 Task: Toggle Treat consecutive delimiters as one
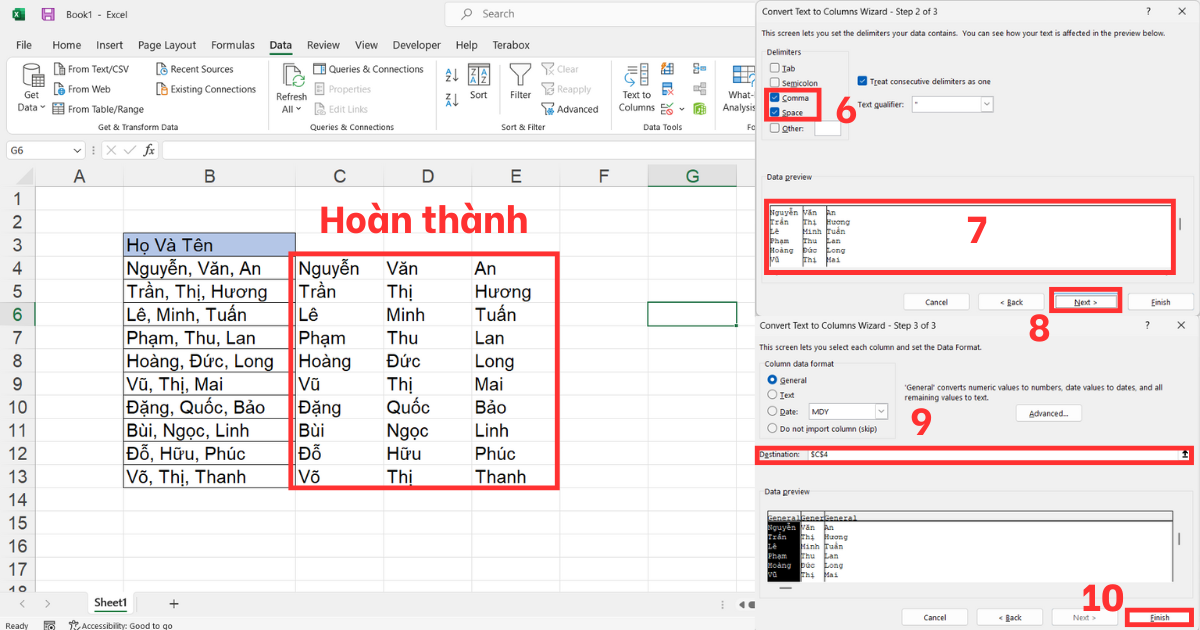click(x=863, y=81)
